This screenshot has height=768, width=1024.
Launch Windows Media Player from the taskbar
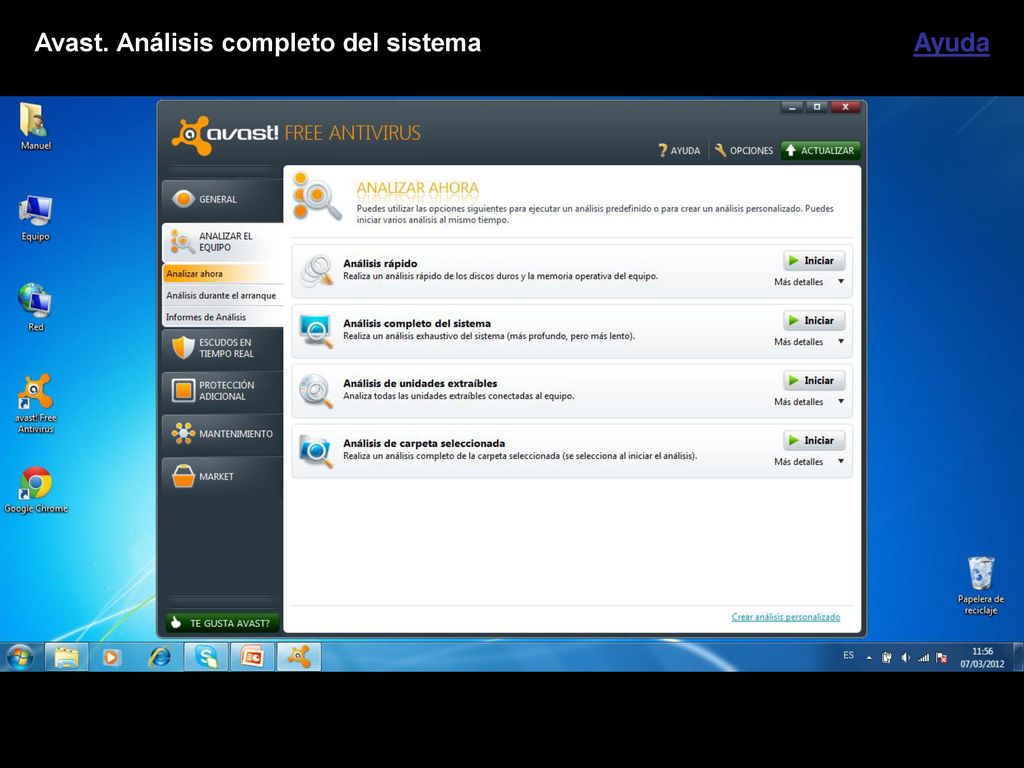(111, 657)
